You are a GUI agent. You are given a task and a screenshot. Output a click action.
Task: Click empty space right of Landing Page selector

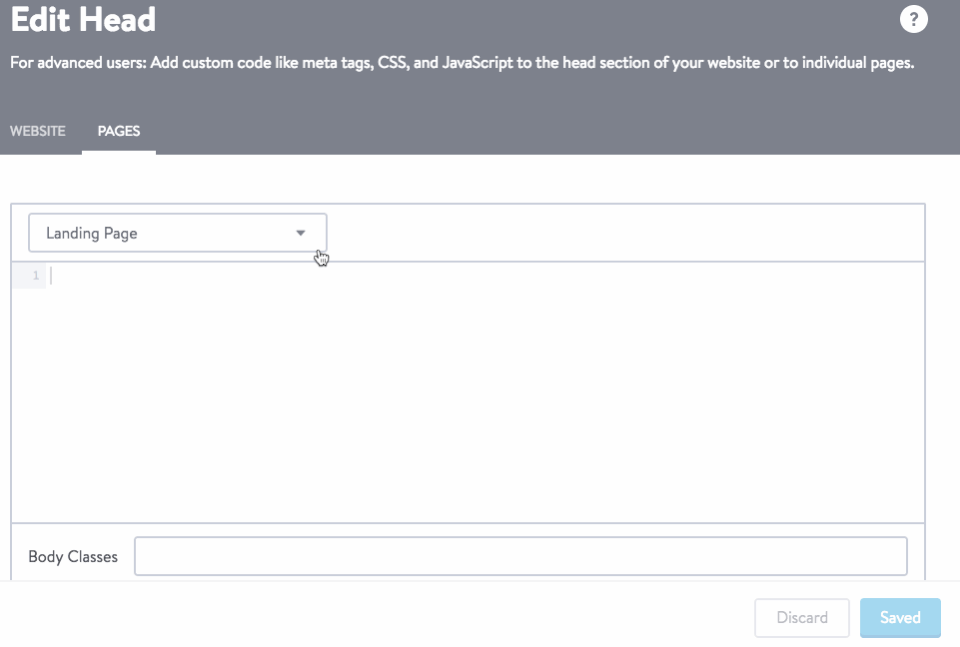(624, 233)
